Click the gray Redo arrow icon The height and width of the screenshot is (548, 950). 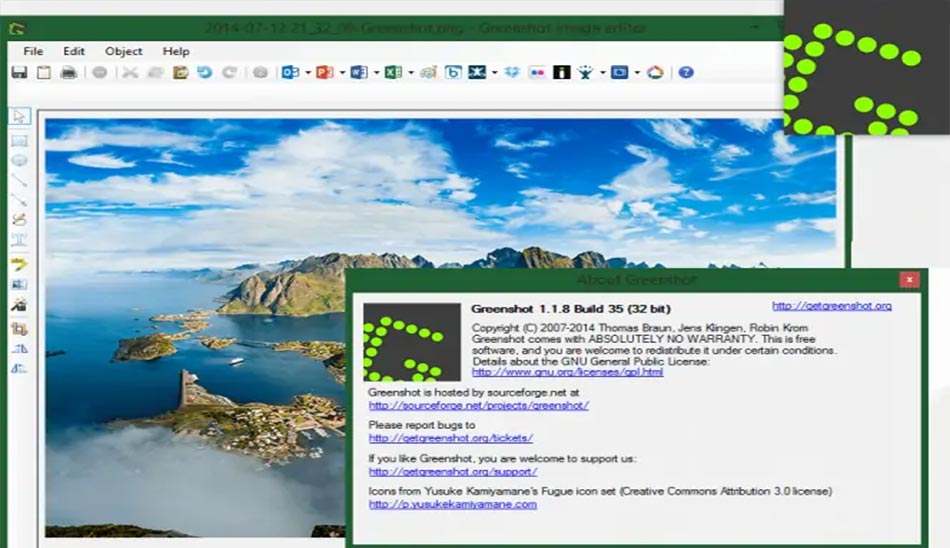click(x=229, y=73)
